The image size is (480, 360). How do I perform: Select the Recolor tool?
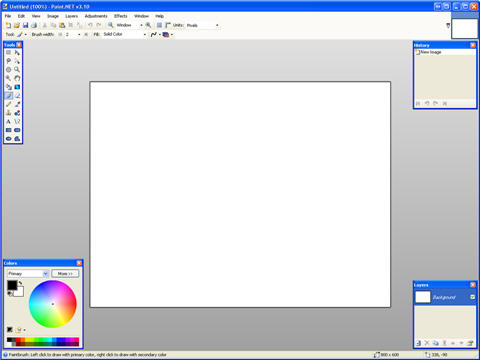(17, 113)
